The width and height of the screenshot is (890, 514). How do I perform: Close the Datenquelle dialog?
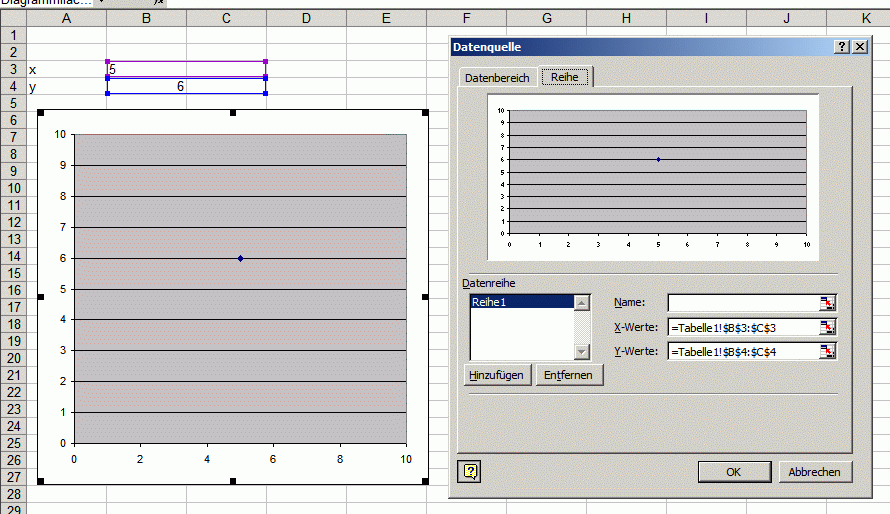coord(860,47)
